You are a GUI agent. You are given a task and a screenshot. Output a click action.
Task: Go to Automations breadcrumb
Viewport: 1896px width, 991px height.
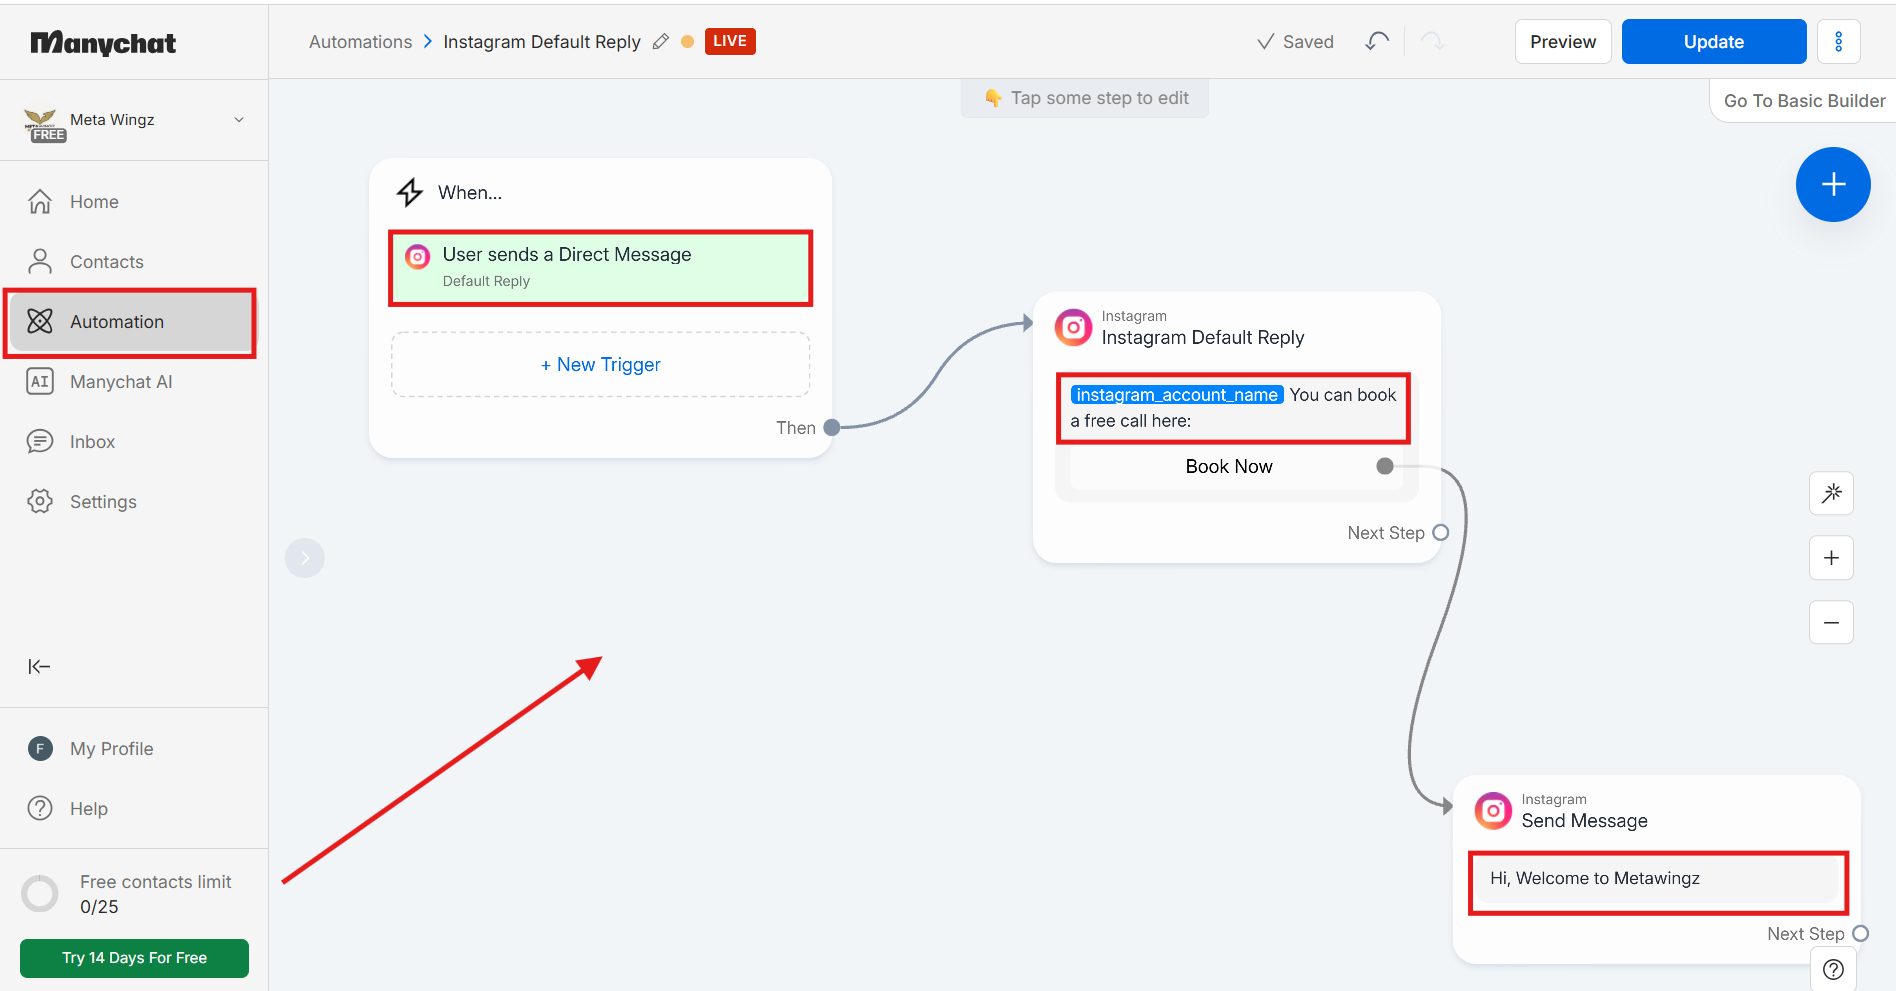pos(360,41)
